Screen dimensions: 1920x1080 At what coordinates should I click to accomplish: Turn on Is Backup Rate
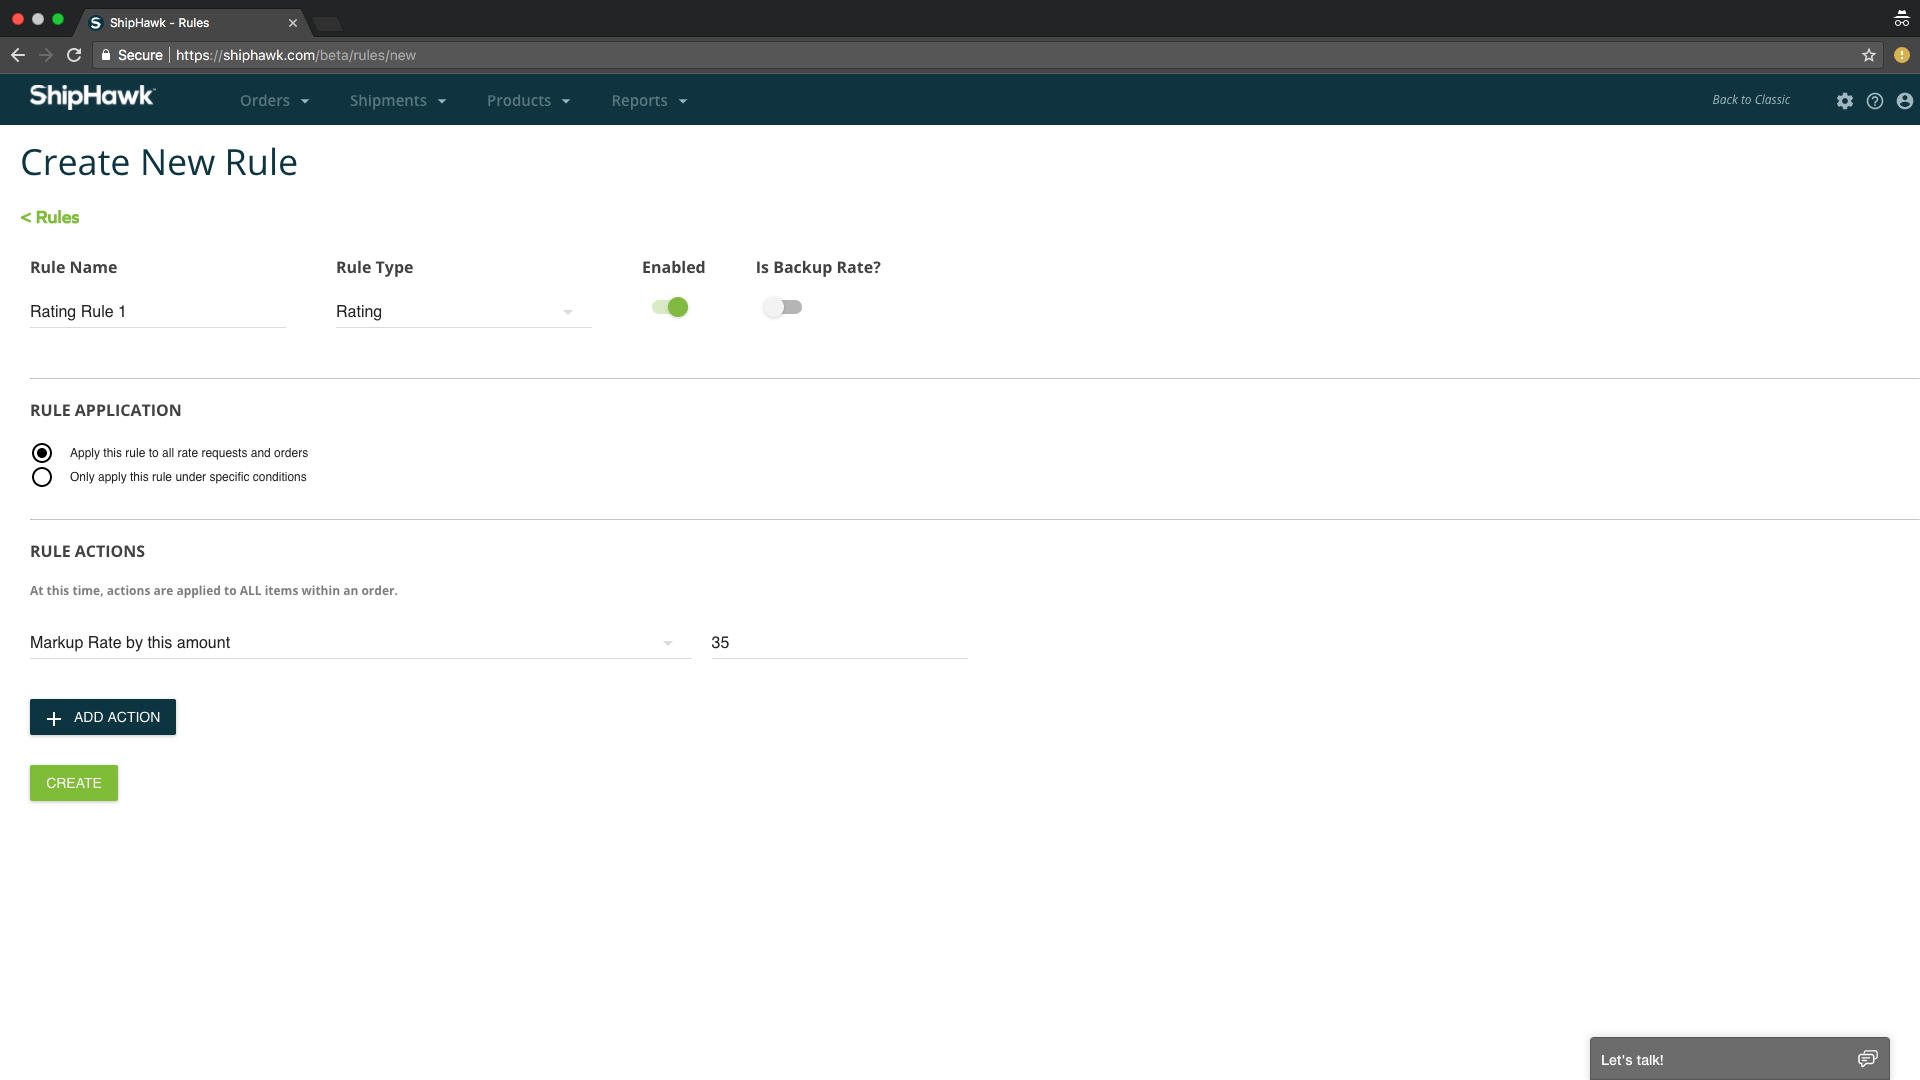(x=783, y=307)
